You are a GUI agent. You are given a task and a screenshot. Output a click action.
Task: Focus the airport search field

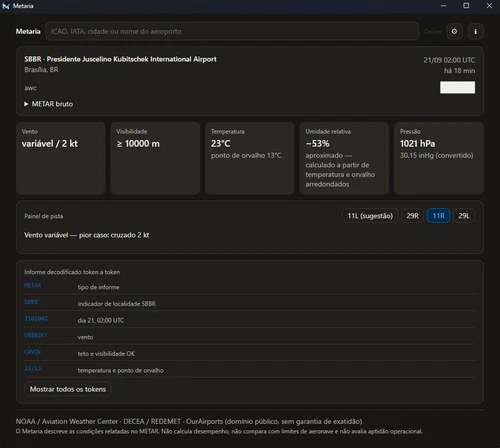click(x=232, y=31)
